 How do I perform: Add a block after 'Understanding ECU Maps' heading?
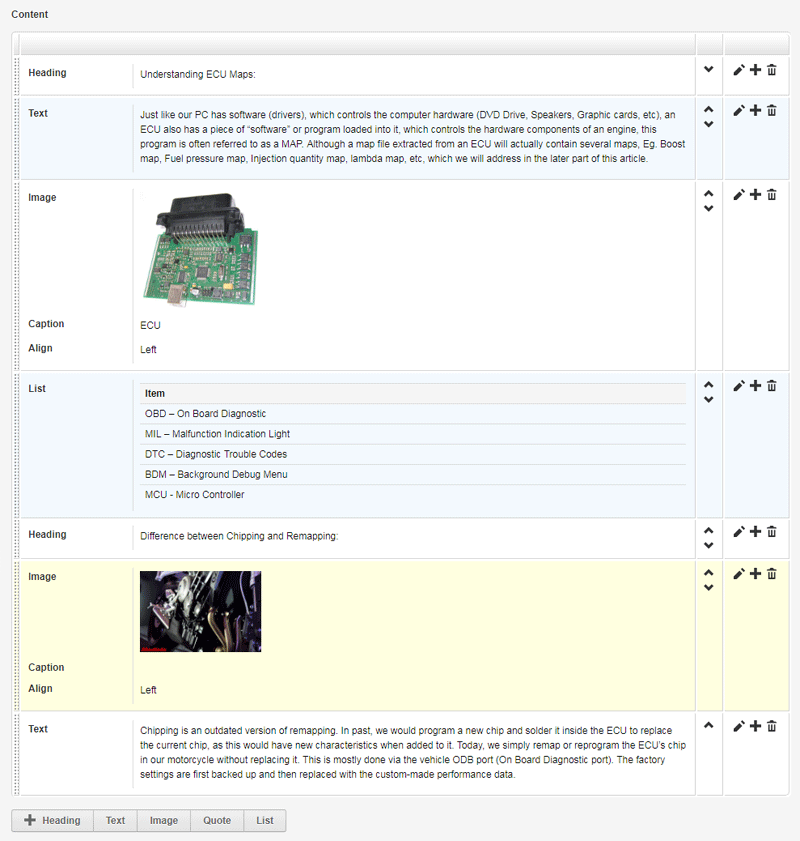click(755, 70)
